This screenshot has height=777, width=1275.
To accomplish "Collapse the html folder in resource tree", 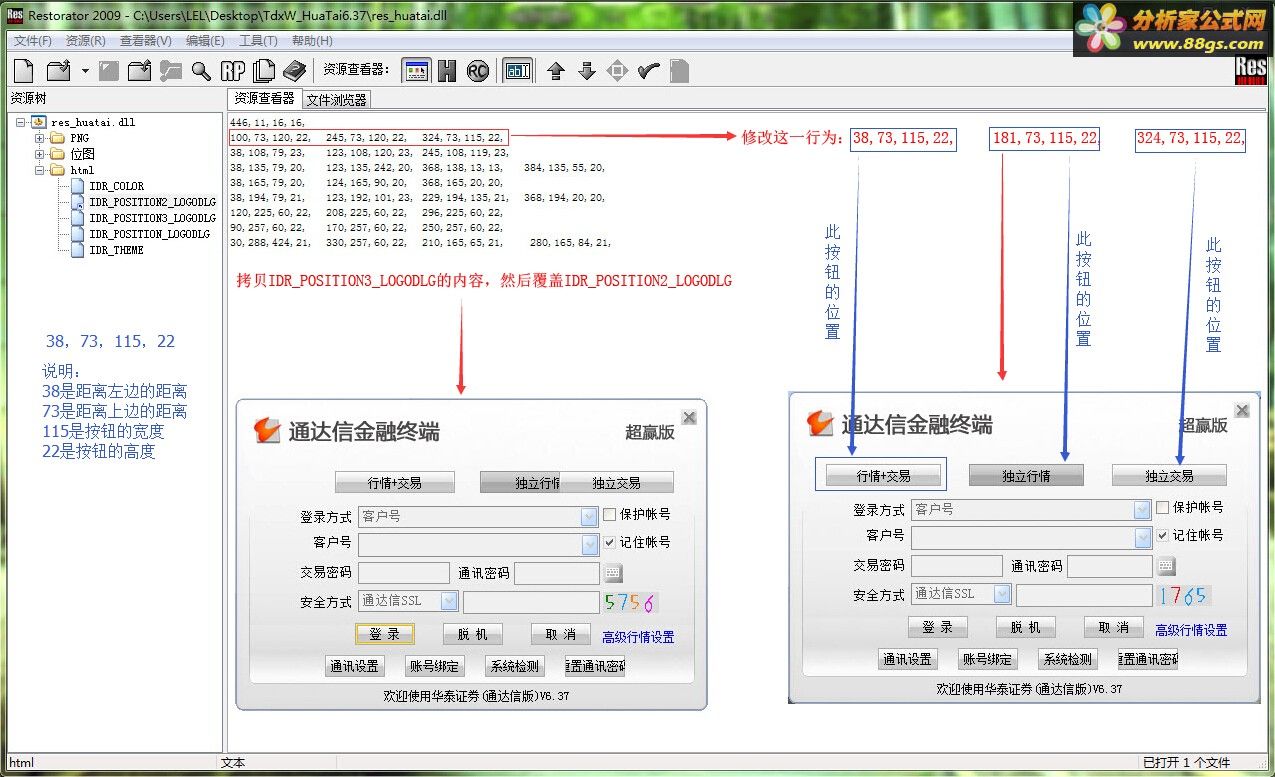I will pos(40,170).
